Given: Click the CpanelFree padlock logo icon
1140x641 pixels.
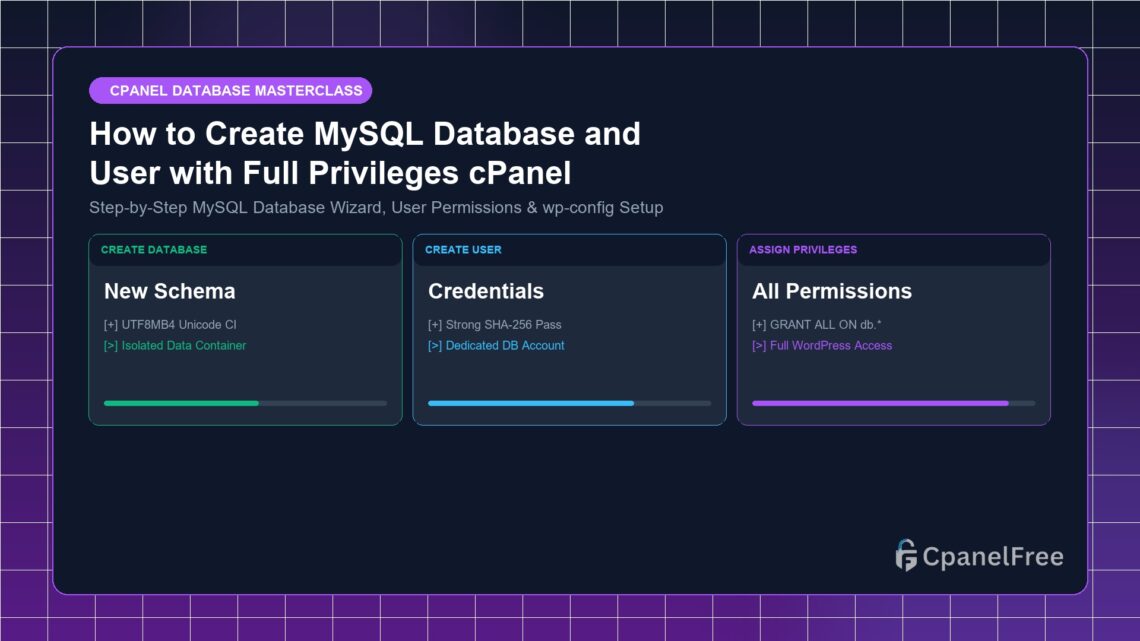Looking at the screenshot, I should tap(906, 556).
